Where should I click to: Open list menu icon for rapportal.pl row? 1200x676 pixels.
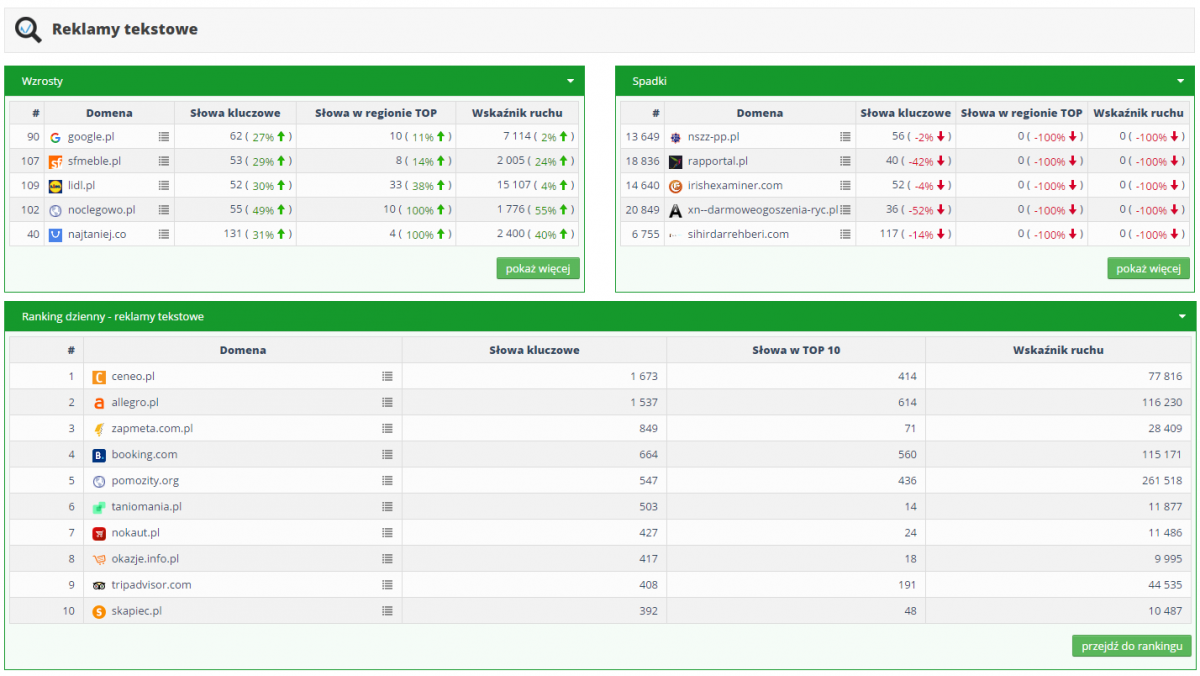click(x=845, y=161)
